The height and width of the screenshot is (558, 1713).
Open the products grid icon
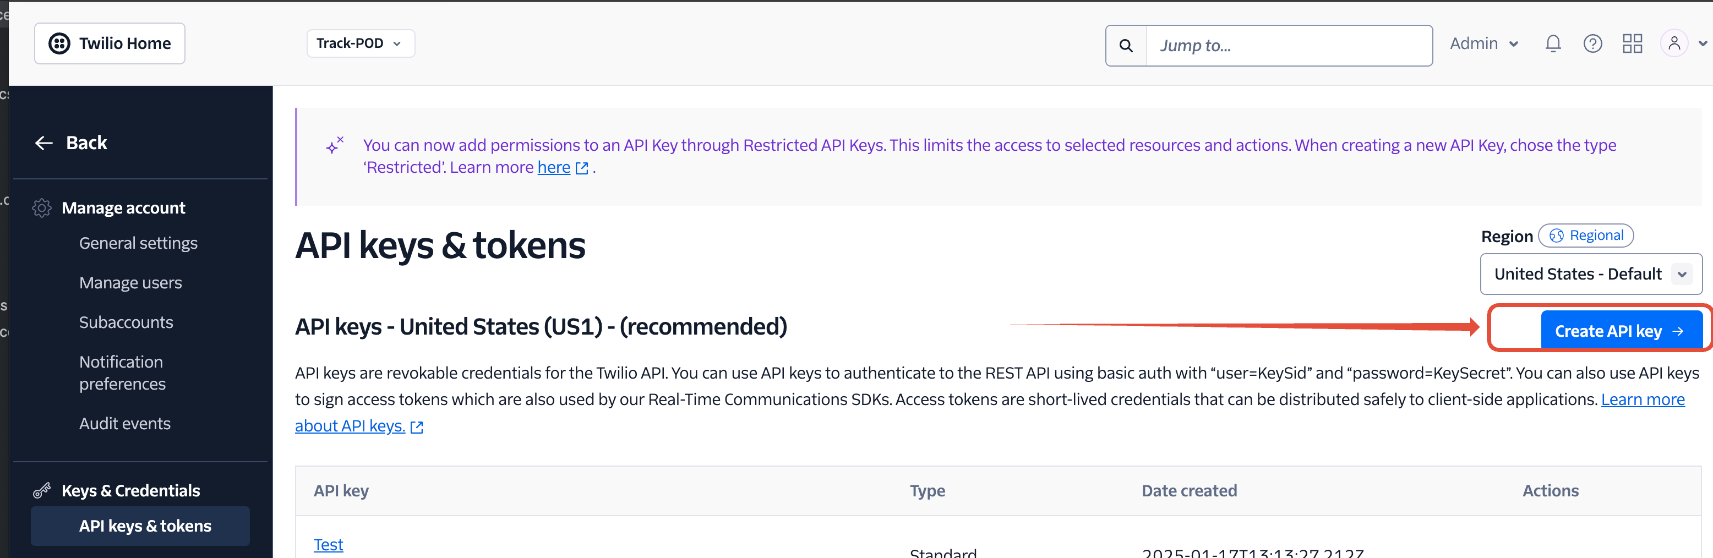1633,44
